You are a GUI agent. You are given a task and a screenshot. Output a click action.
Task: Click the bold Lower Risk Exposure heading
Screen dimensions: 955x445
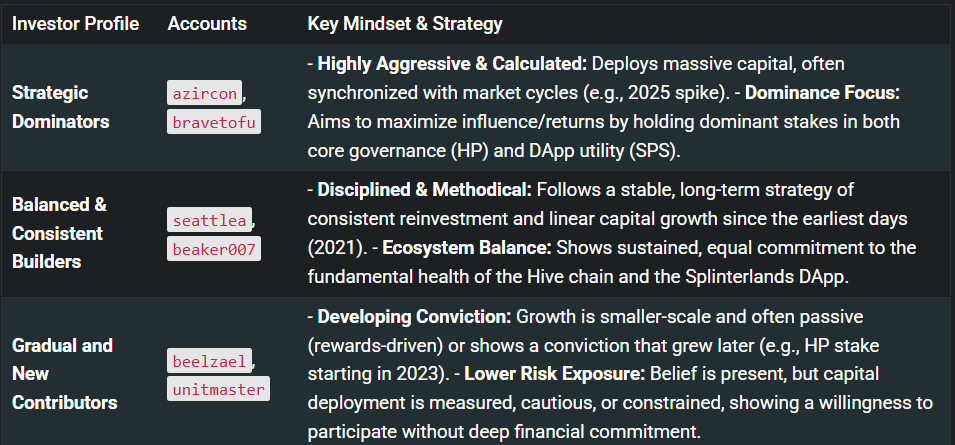(x=544, y=375)
